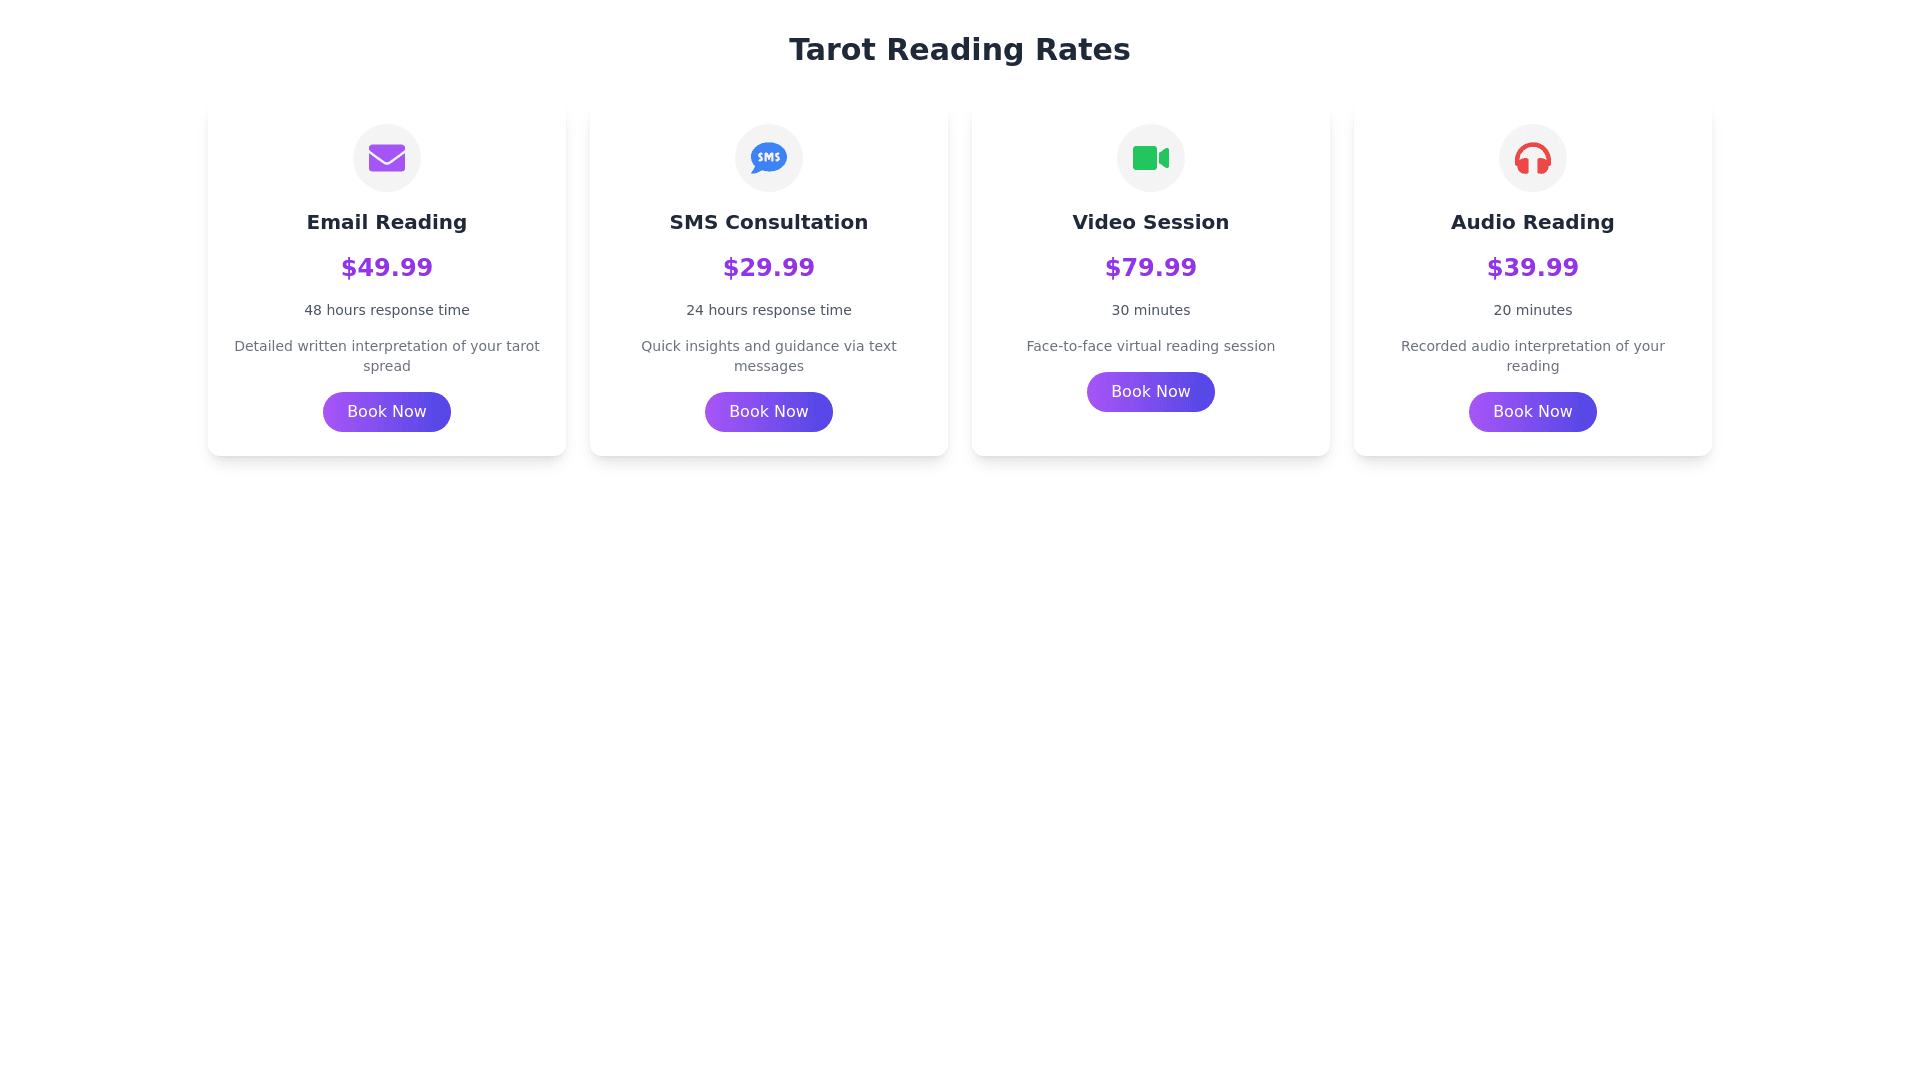The height and width of the screenshot is (1080, 1920).
Task: Click the '48 hours response time' text
Action: (386, 310)
